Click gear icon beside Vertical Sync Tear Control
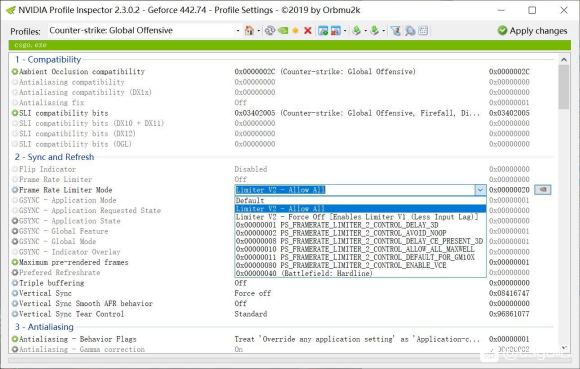 (15, 314)
